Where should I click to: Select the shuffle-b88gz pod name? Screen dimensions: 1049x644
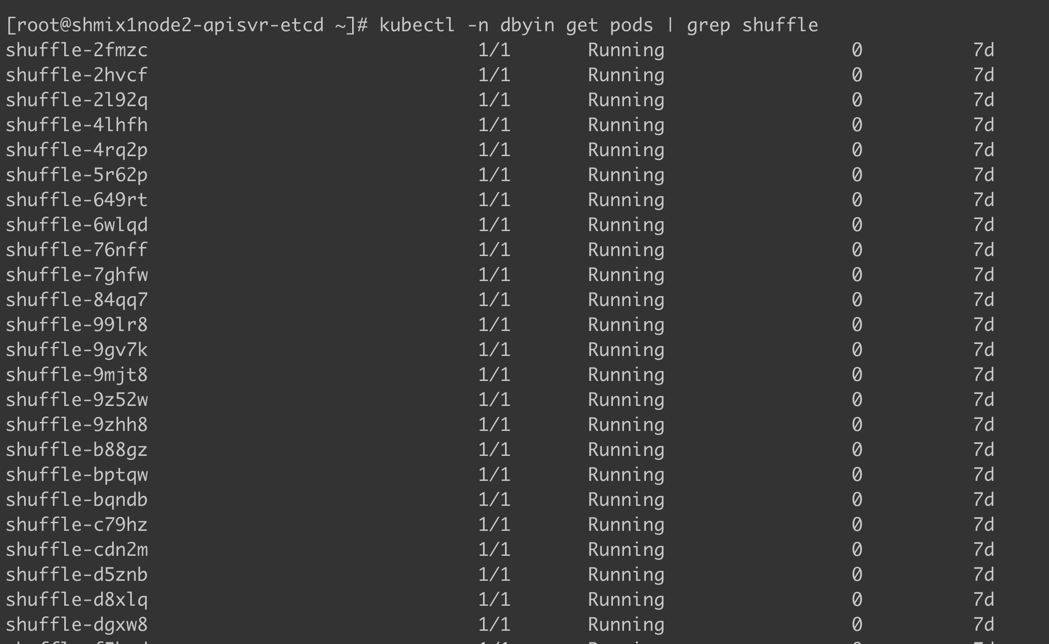click(77, 450)
